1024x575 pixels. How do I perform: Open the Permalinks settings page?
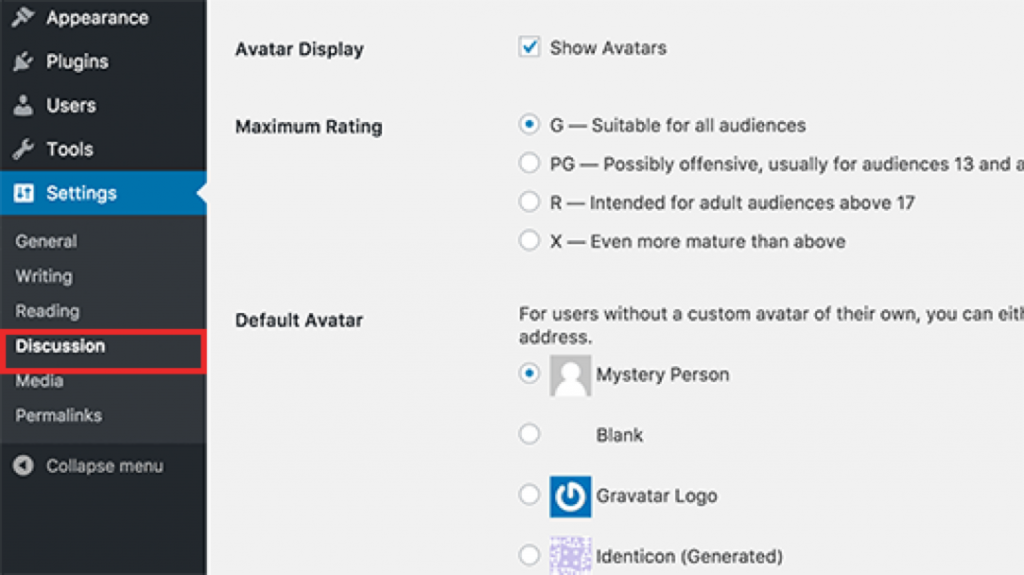(x=58, y=416)
